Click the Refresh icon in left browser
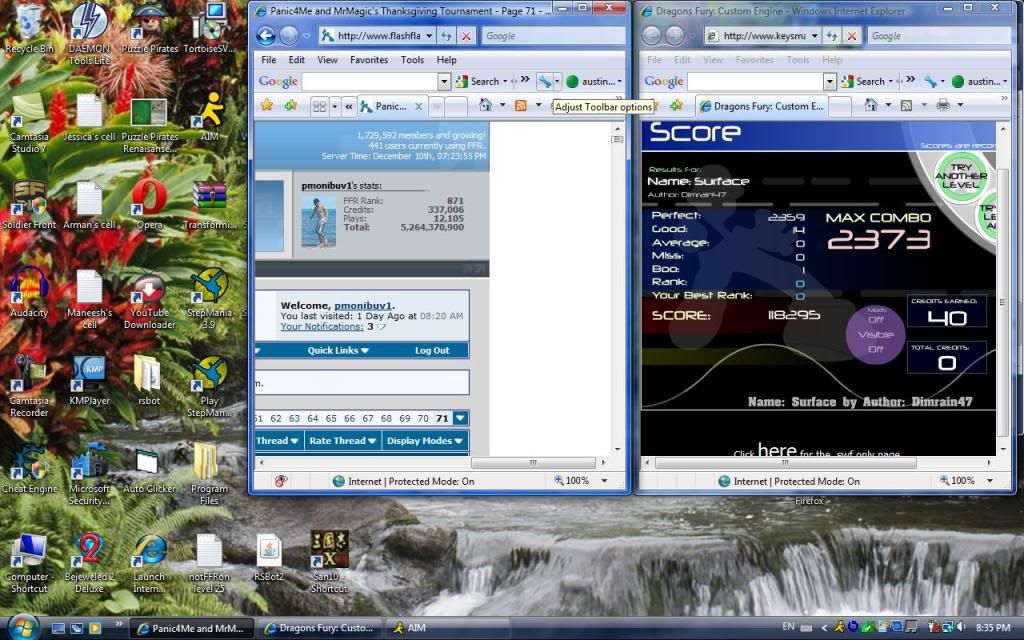The image size is (1024, 640). [446, 36]
